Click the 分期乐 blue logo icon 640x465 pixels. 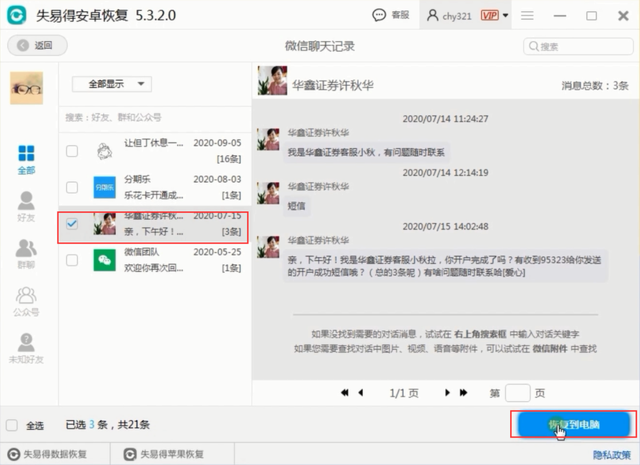click(x=104, y=187)
